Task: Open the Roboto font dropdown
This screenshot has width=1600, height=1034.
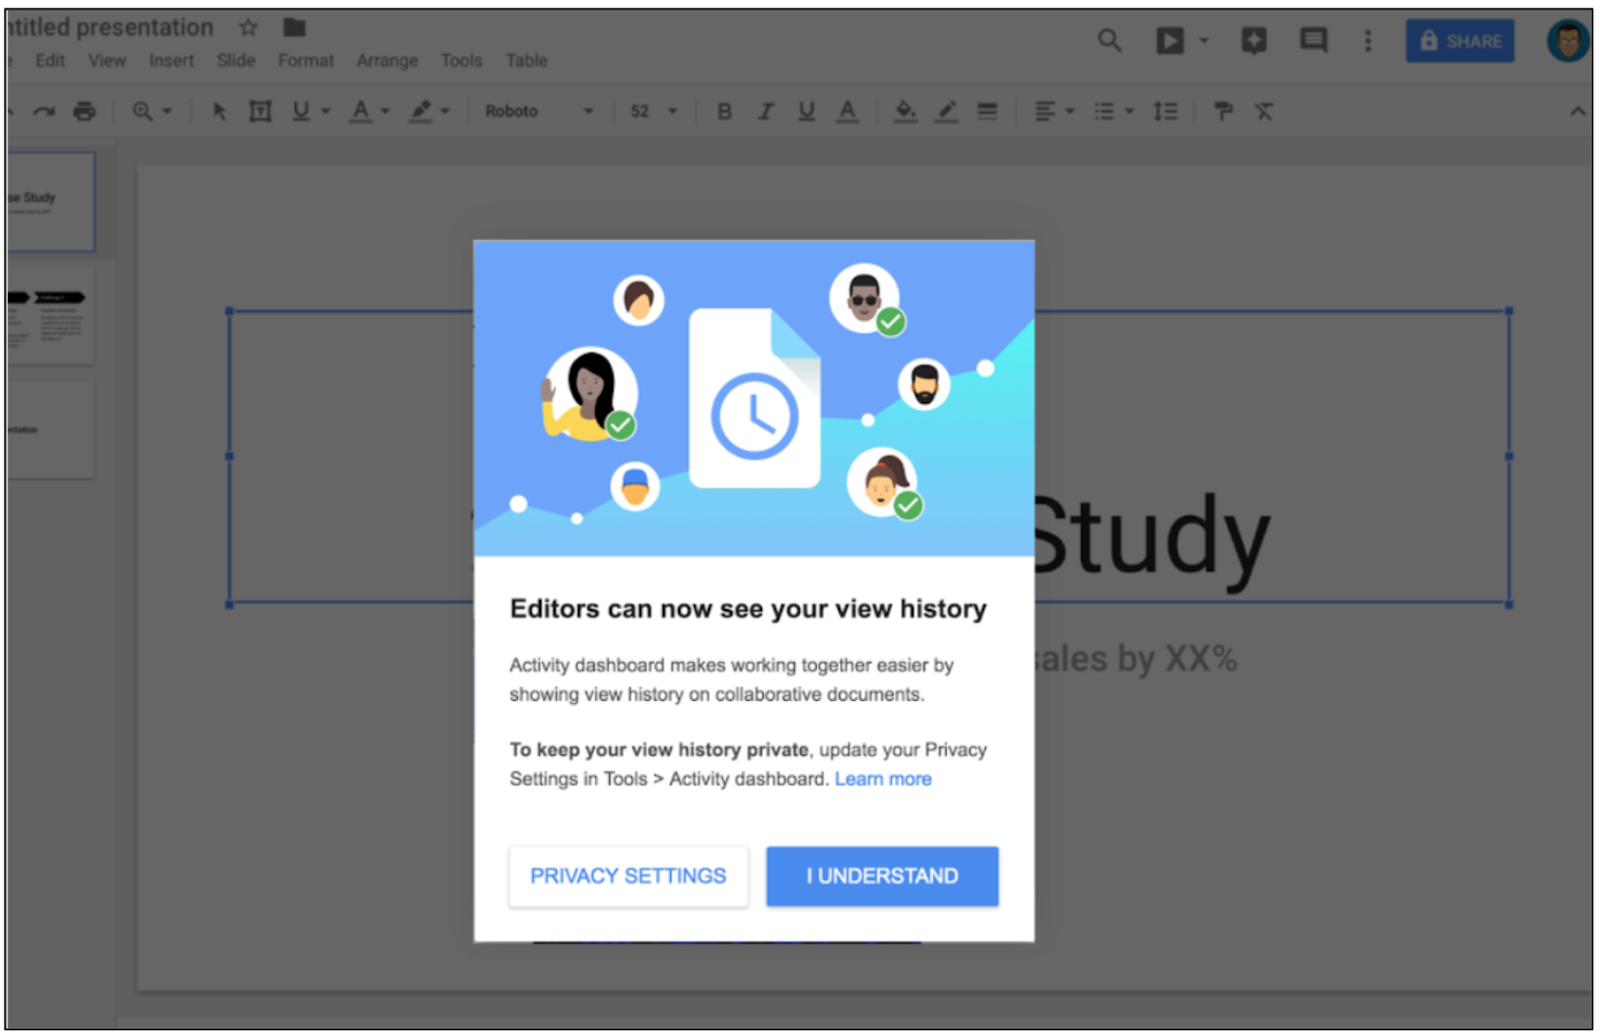Action: tap(539, 111)
